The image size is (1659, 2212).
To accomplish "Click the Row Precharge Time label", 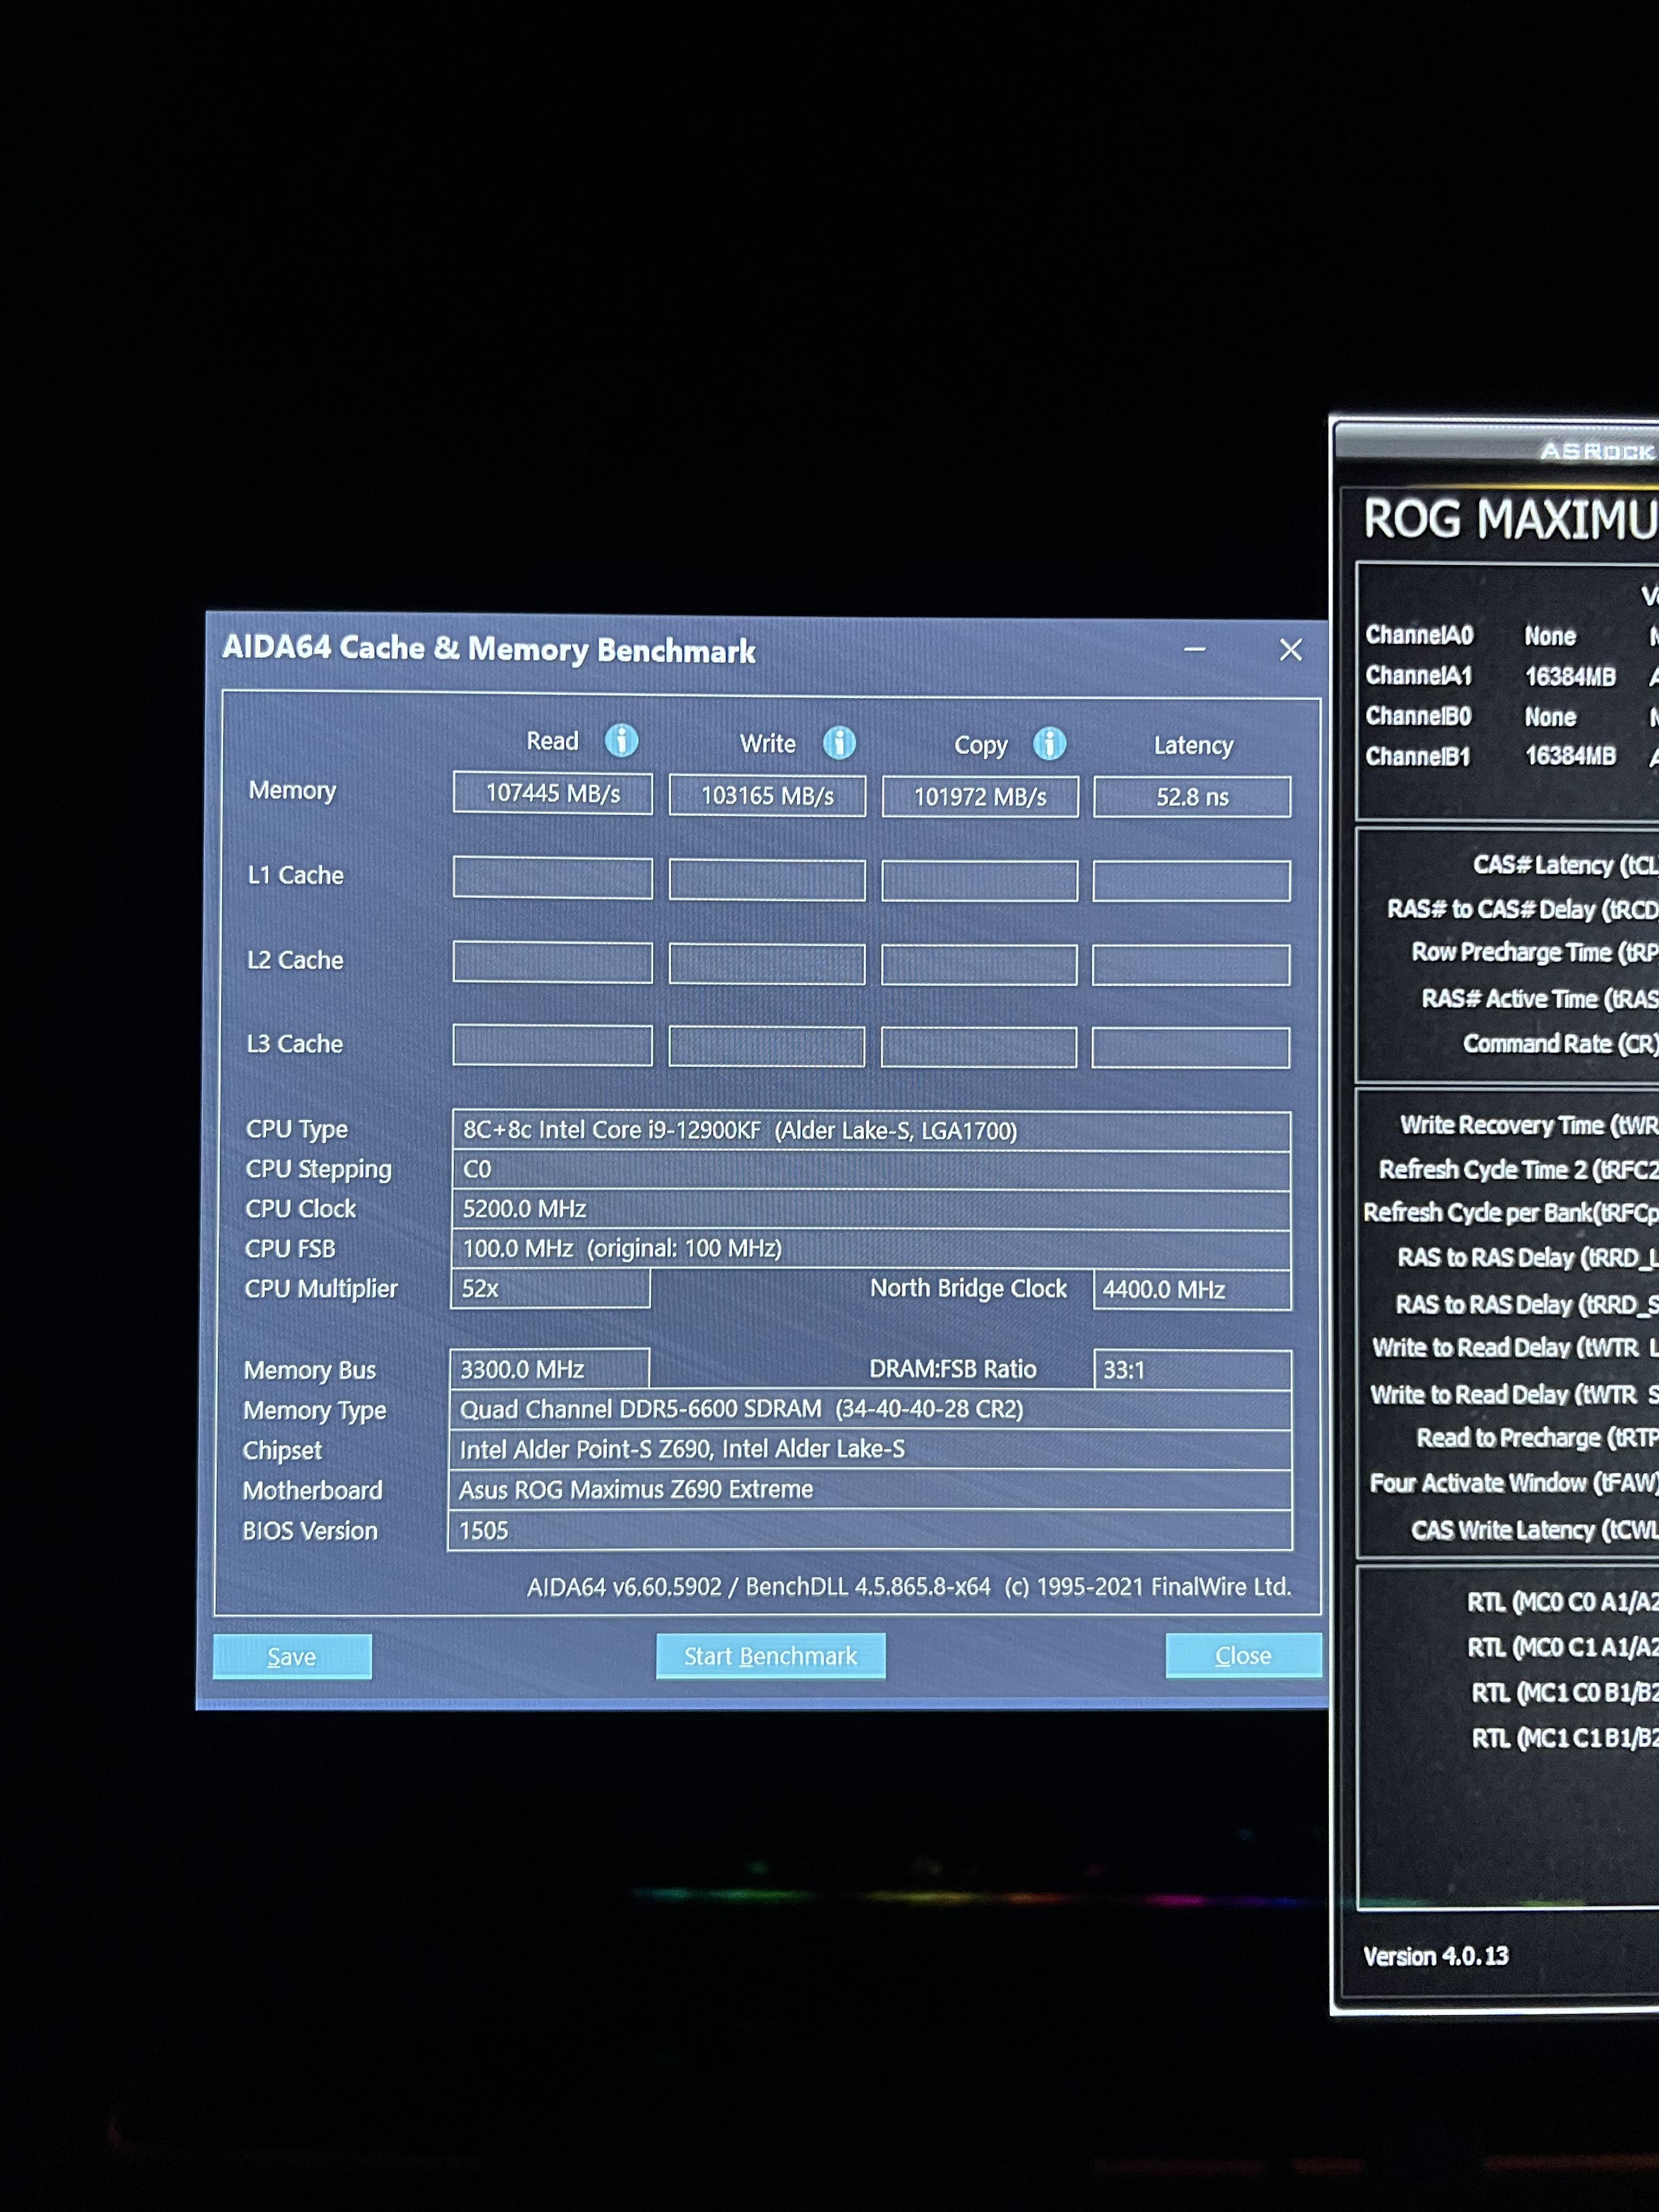I will [1535, 952].
